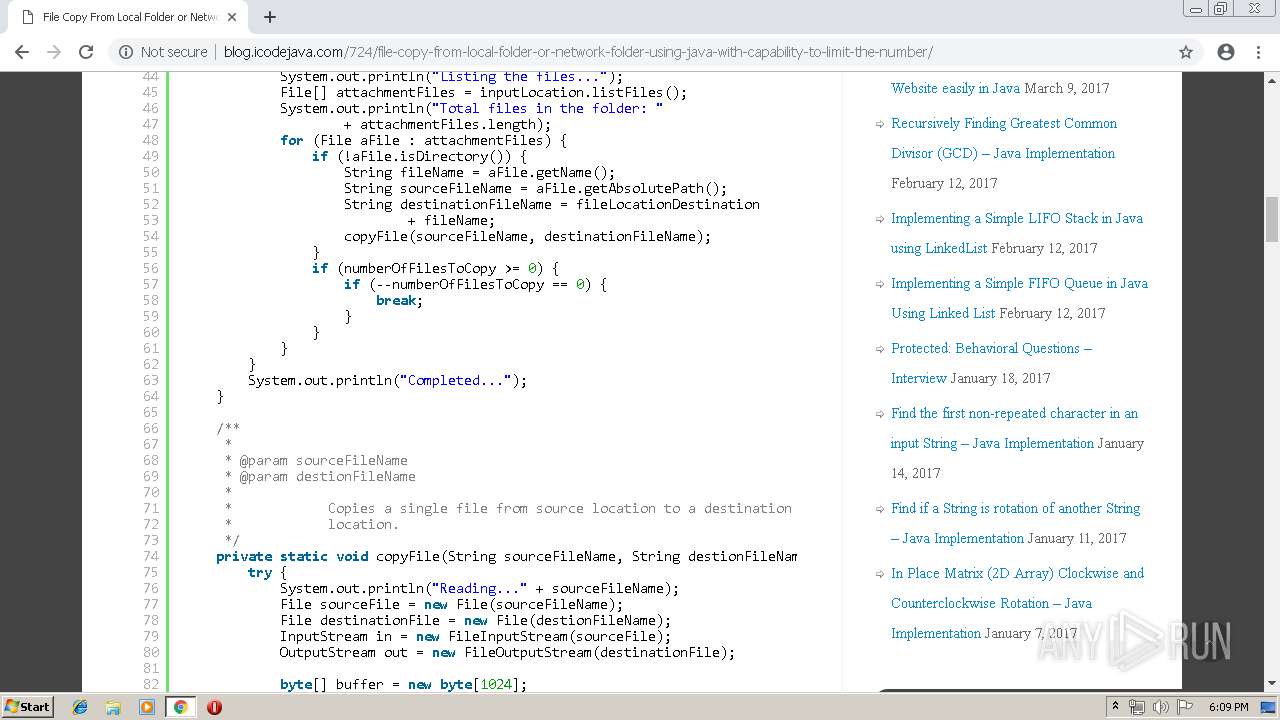Click the 'private static void copyFile' code line
1280x720 pixels.
point(506,556)
